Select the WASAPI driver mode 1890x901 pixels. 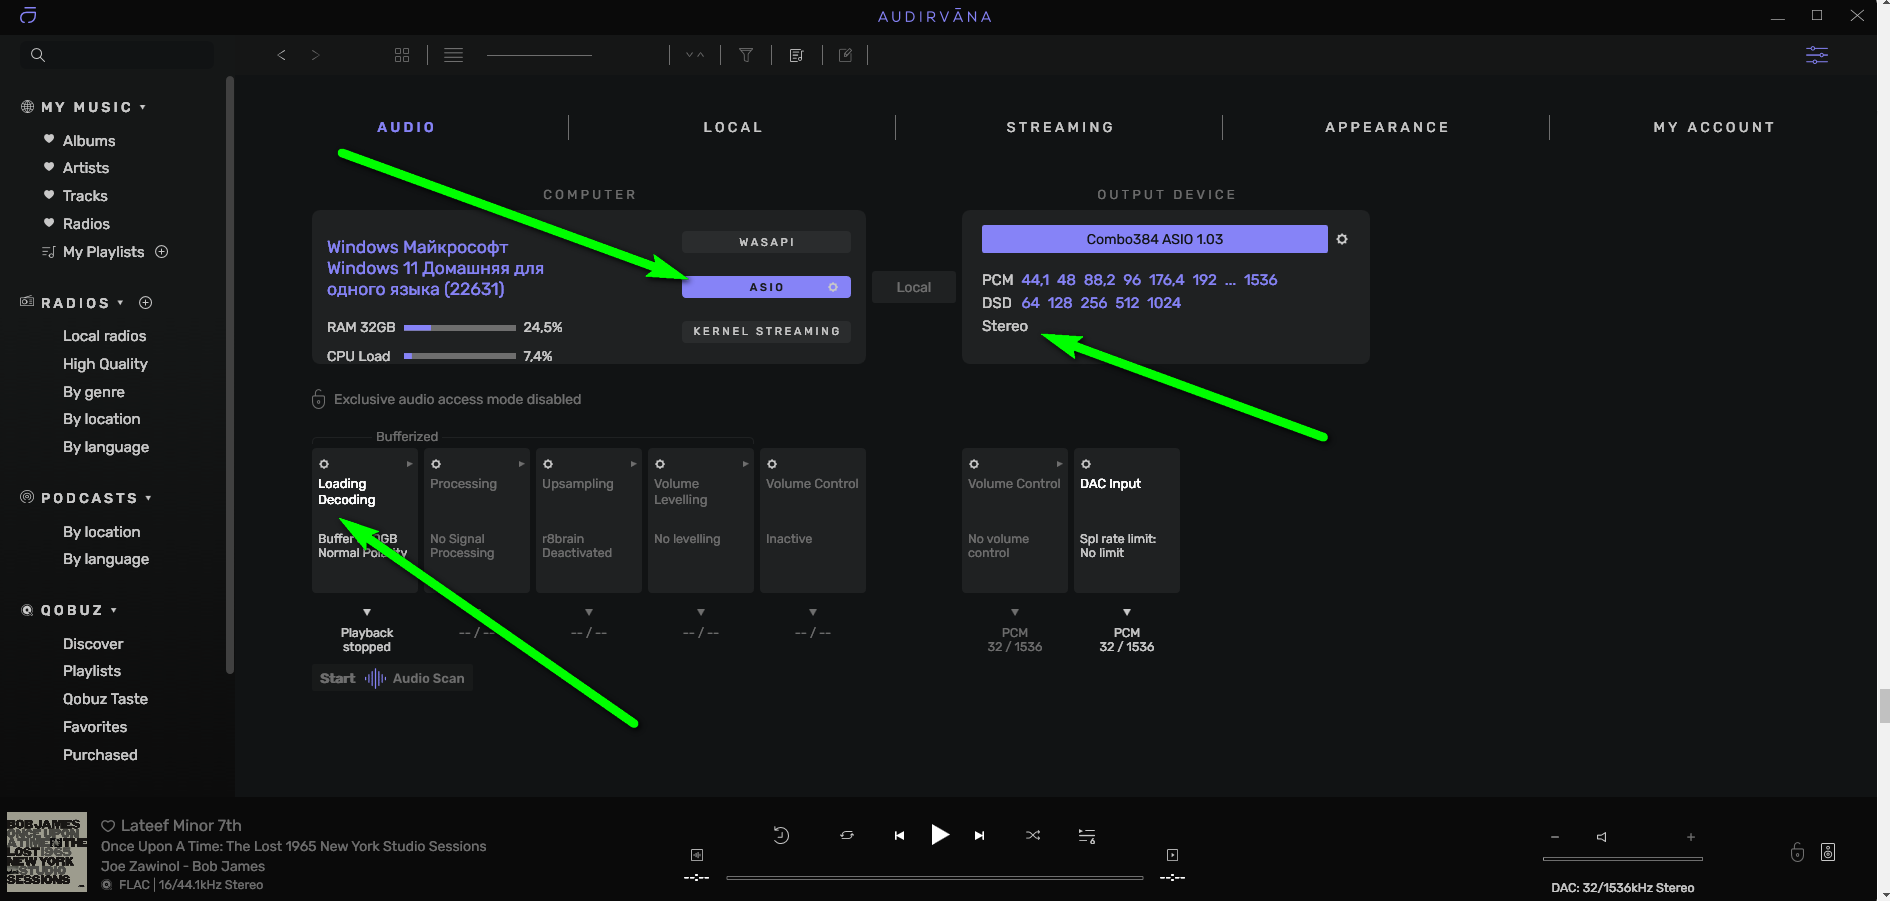tap(766, 242)
